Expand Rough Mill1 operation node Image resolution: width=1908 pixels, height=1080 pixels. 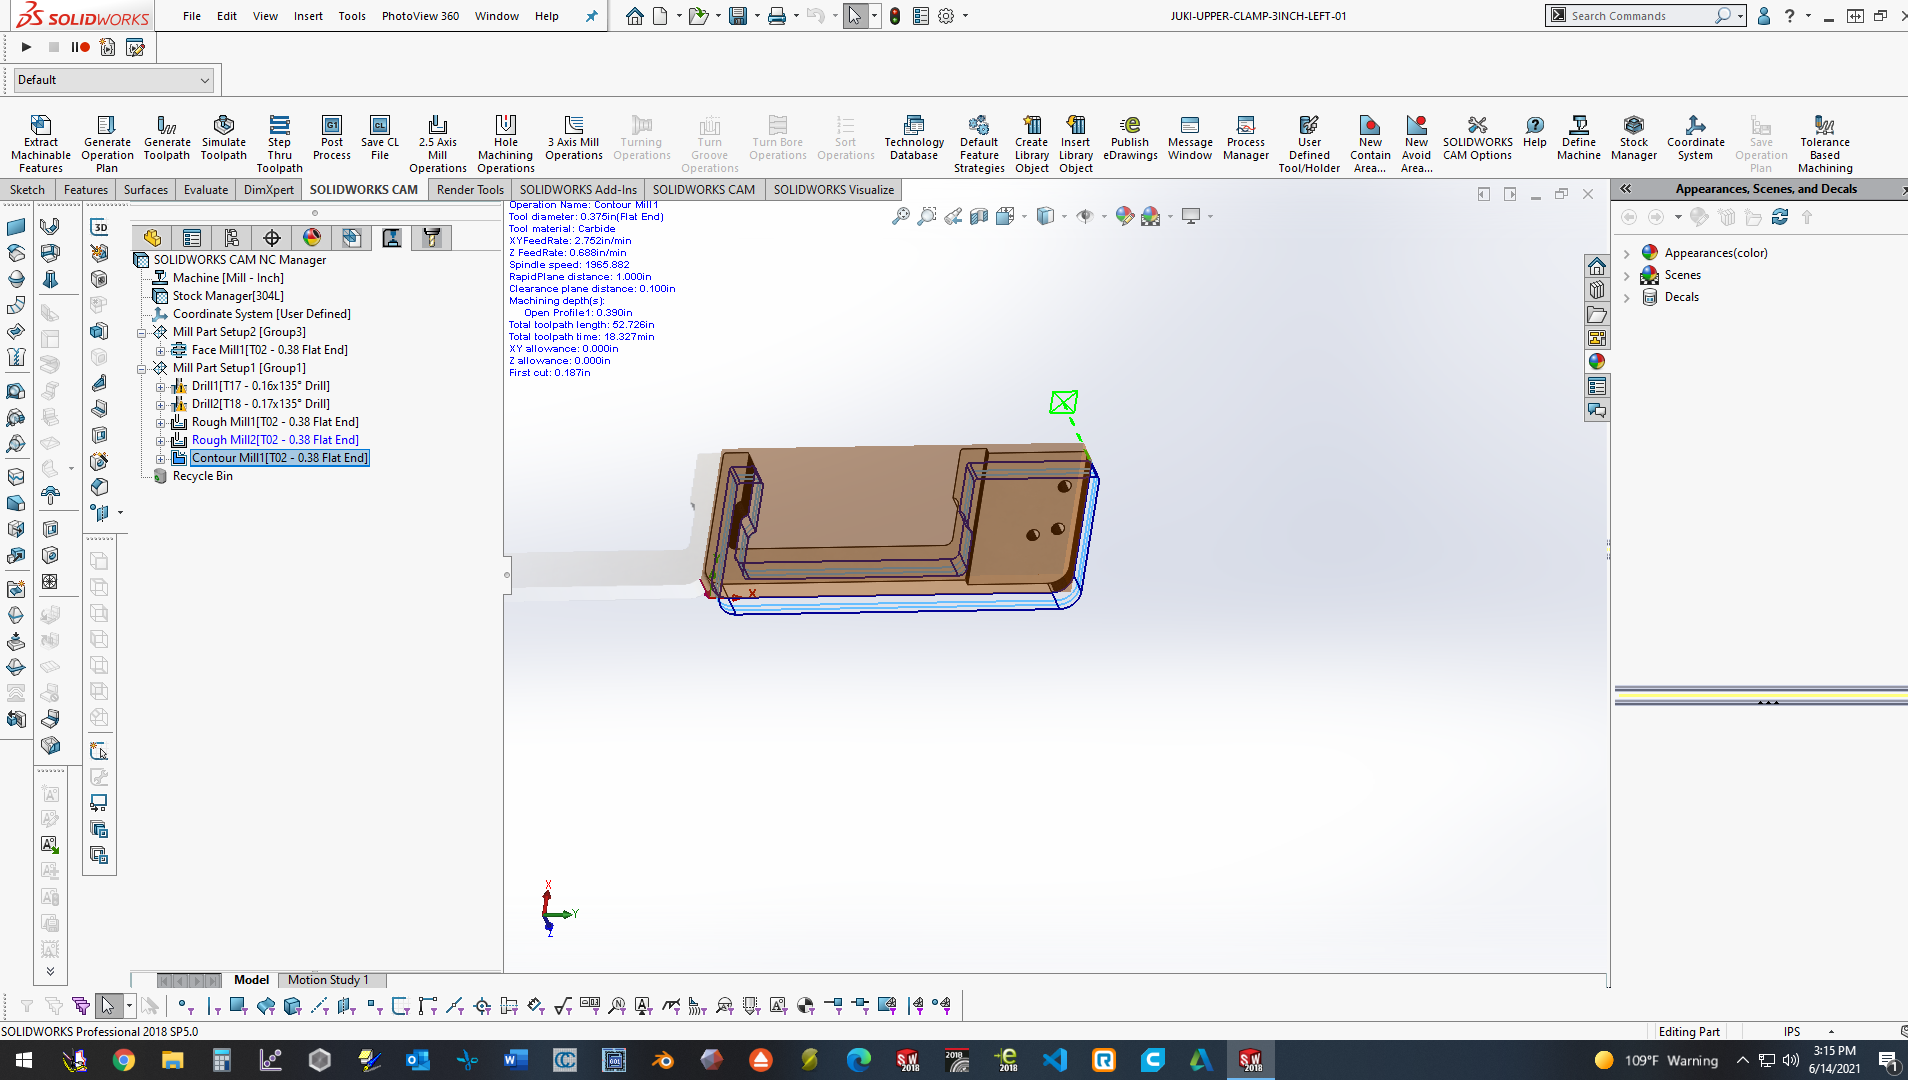pos(160,423)
